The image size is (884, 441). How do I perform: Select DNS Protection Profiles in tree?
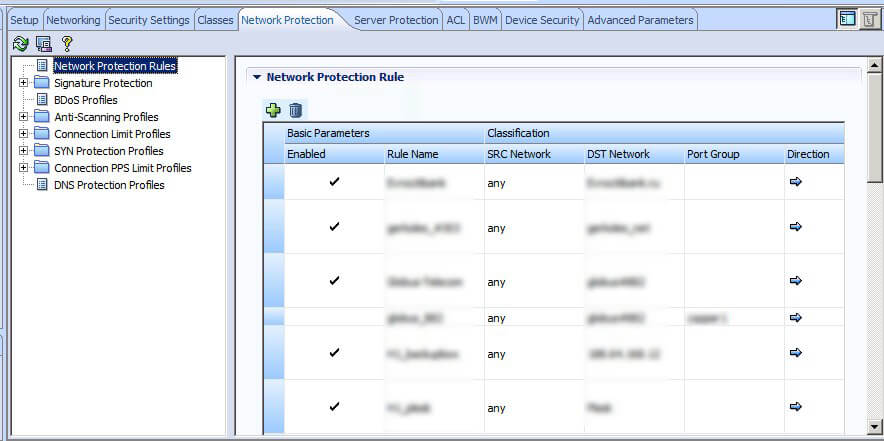coord(109,185)
